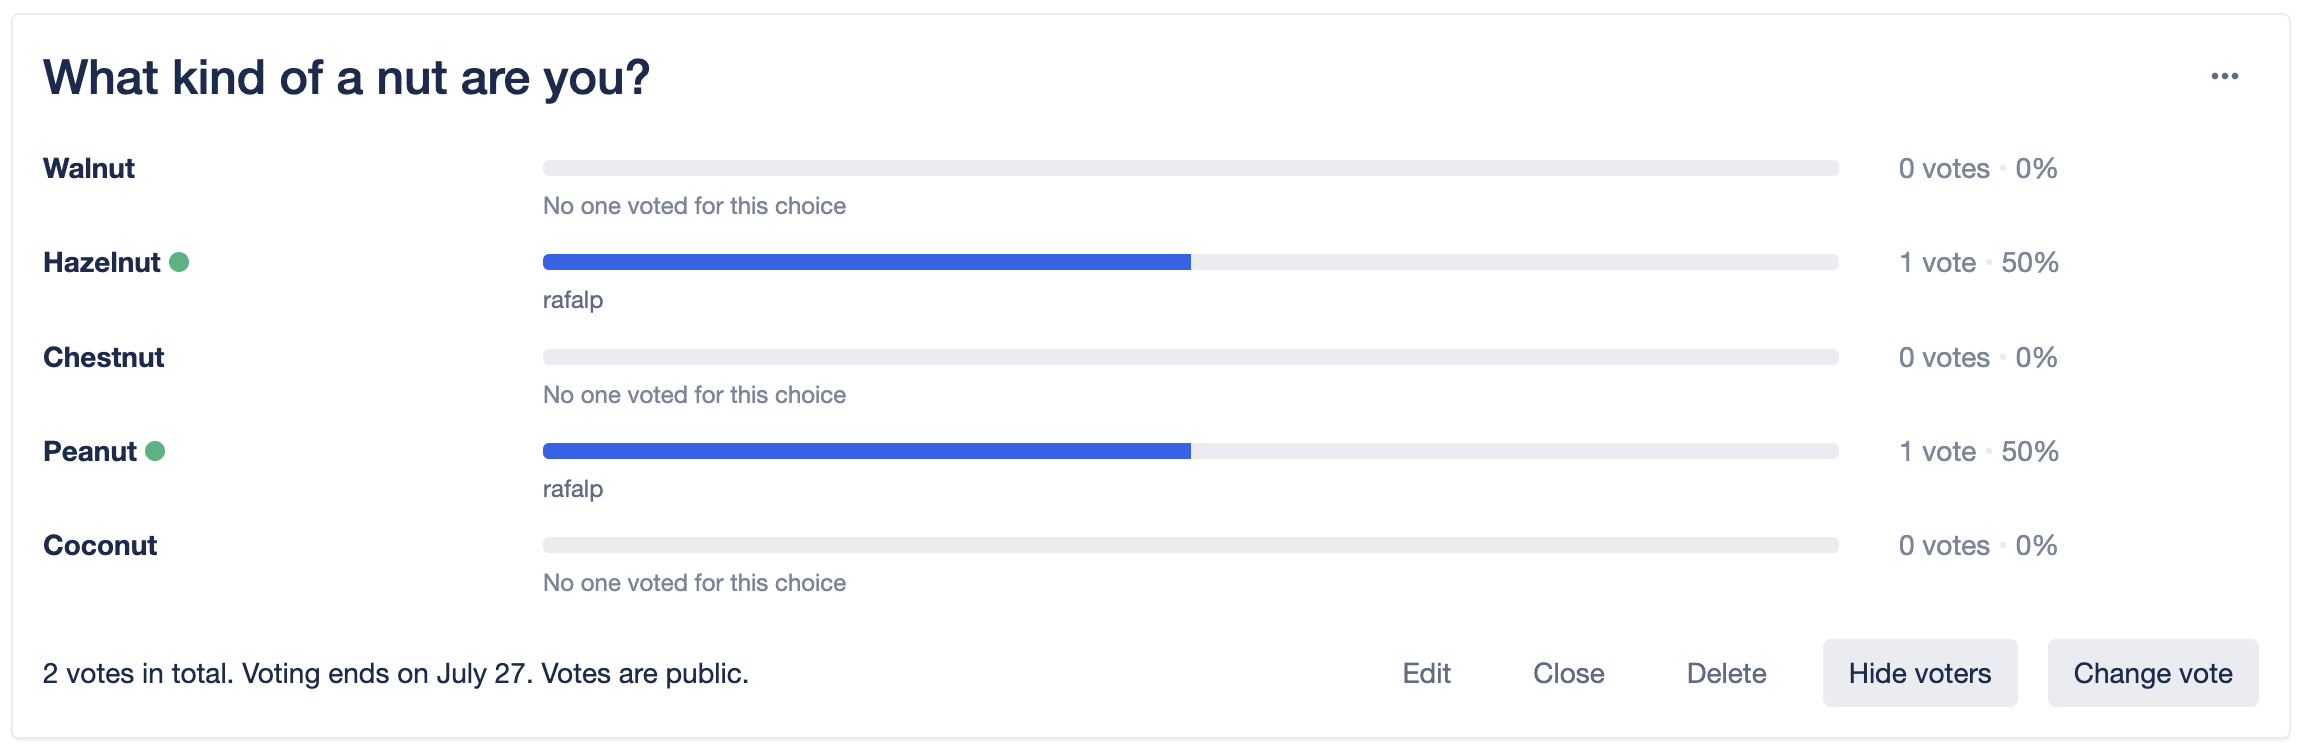Click the Delete poll link
Screen dimensions: 2304x748
coord(1726,673)
